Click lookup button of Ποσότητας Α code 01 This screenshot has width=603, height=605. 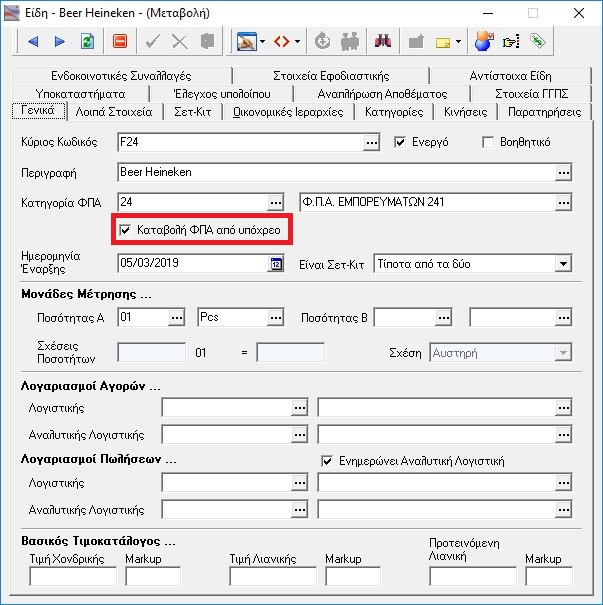[x=177, y=318]
